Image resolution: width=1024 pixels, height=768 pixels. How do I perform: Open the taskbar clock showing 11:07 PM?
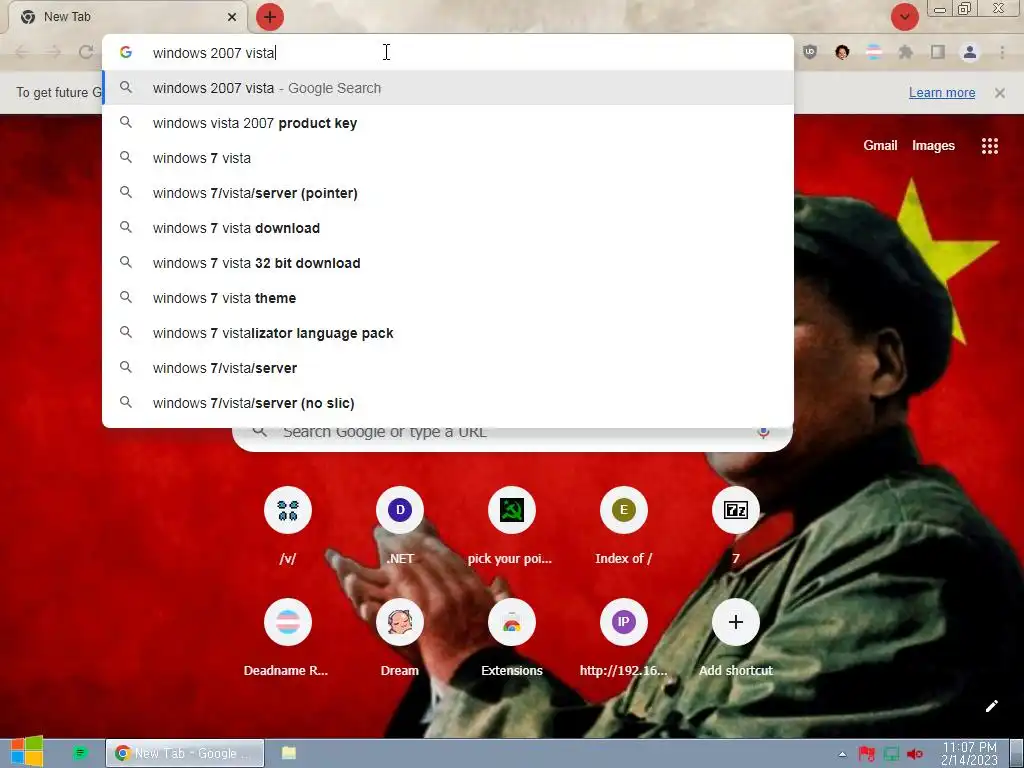tap(969, 754)
